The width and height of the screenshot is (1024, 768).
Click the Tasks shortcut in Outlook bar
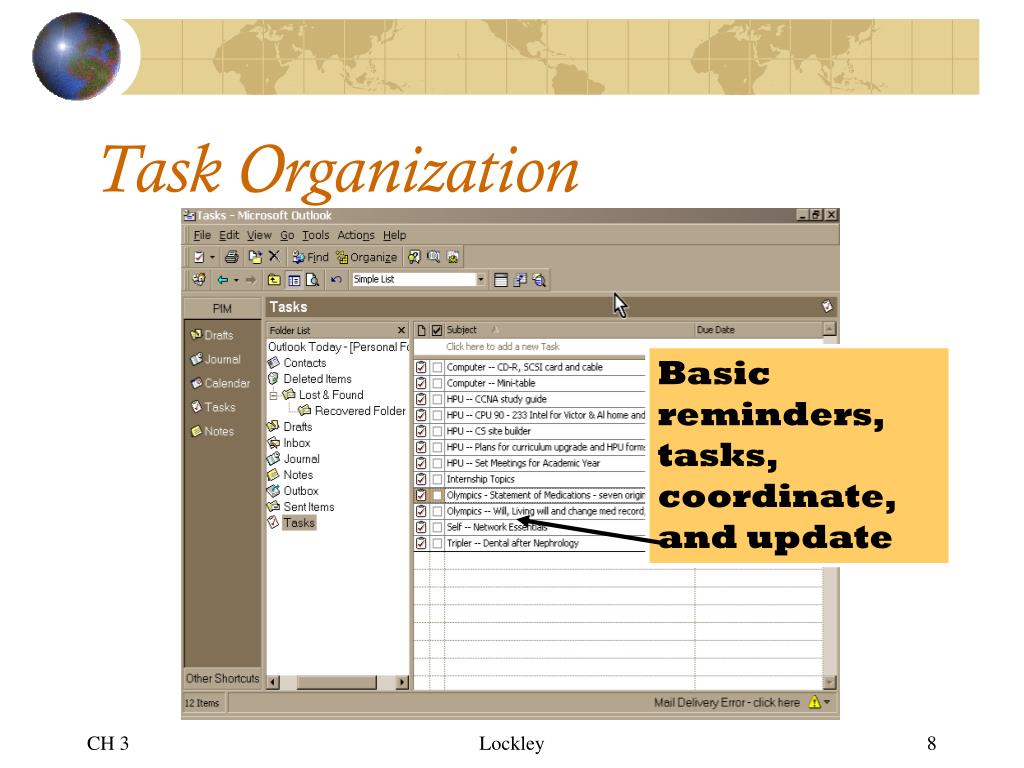tap(213, 407)
